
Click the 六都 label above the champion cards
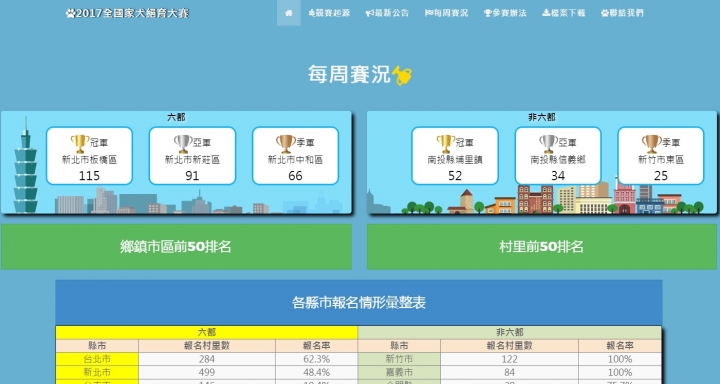[x=176, y=118]
